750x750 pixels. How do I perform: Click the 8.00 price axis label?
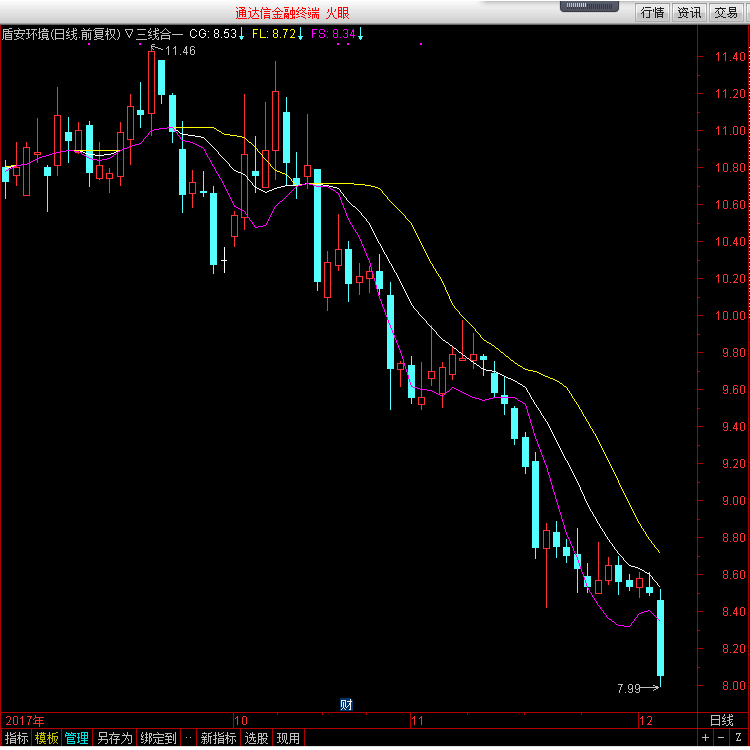[733, 685]
